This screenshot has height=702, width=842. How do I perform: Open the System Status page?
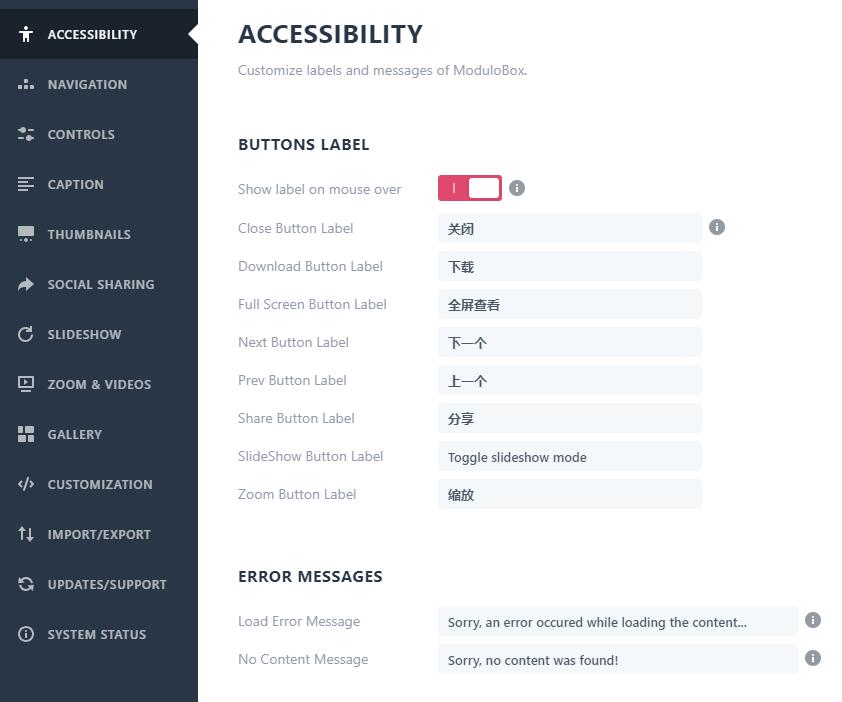click(96, 635)
